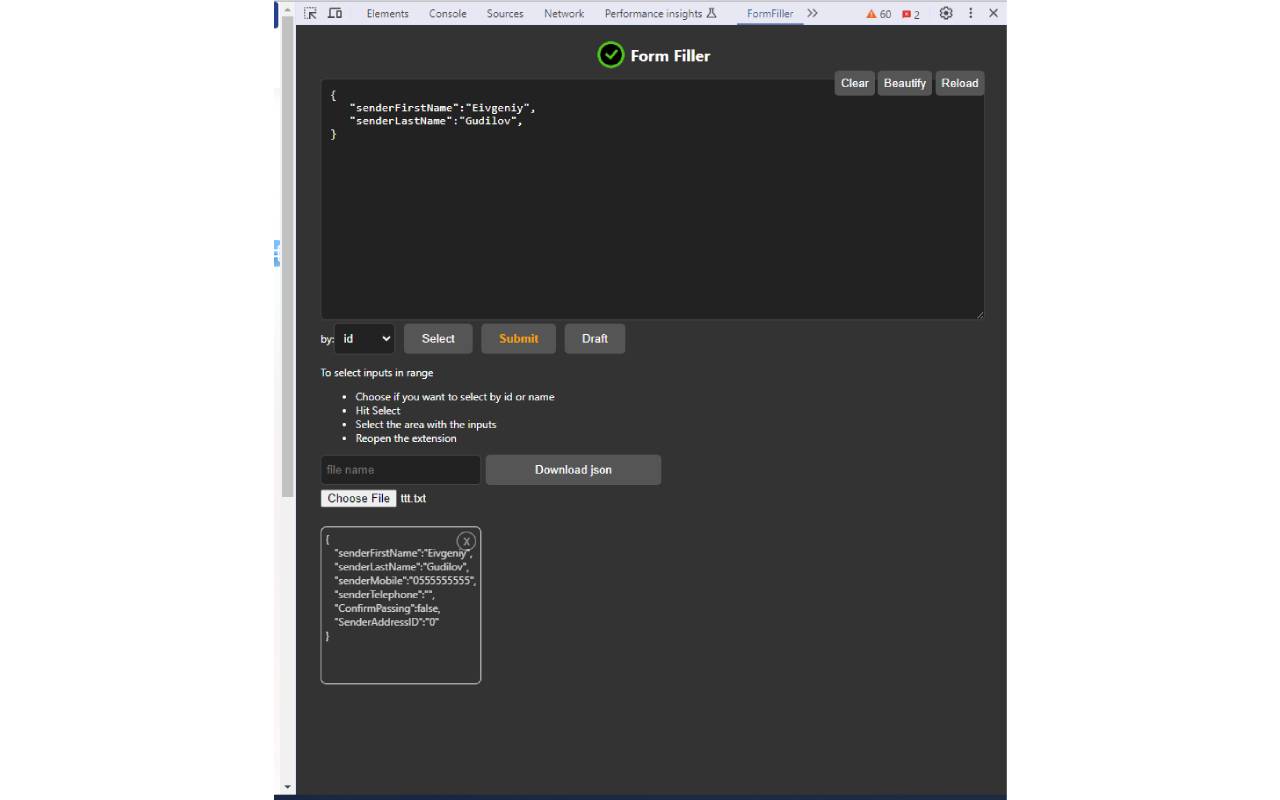
Task: Click the Choose File button
Action: coord(359,498)
